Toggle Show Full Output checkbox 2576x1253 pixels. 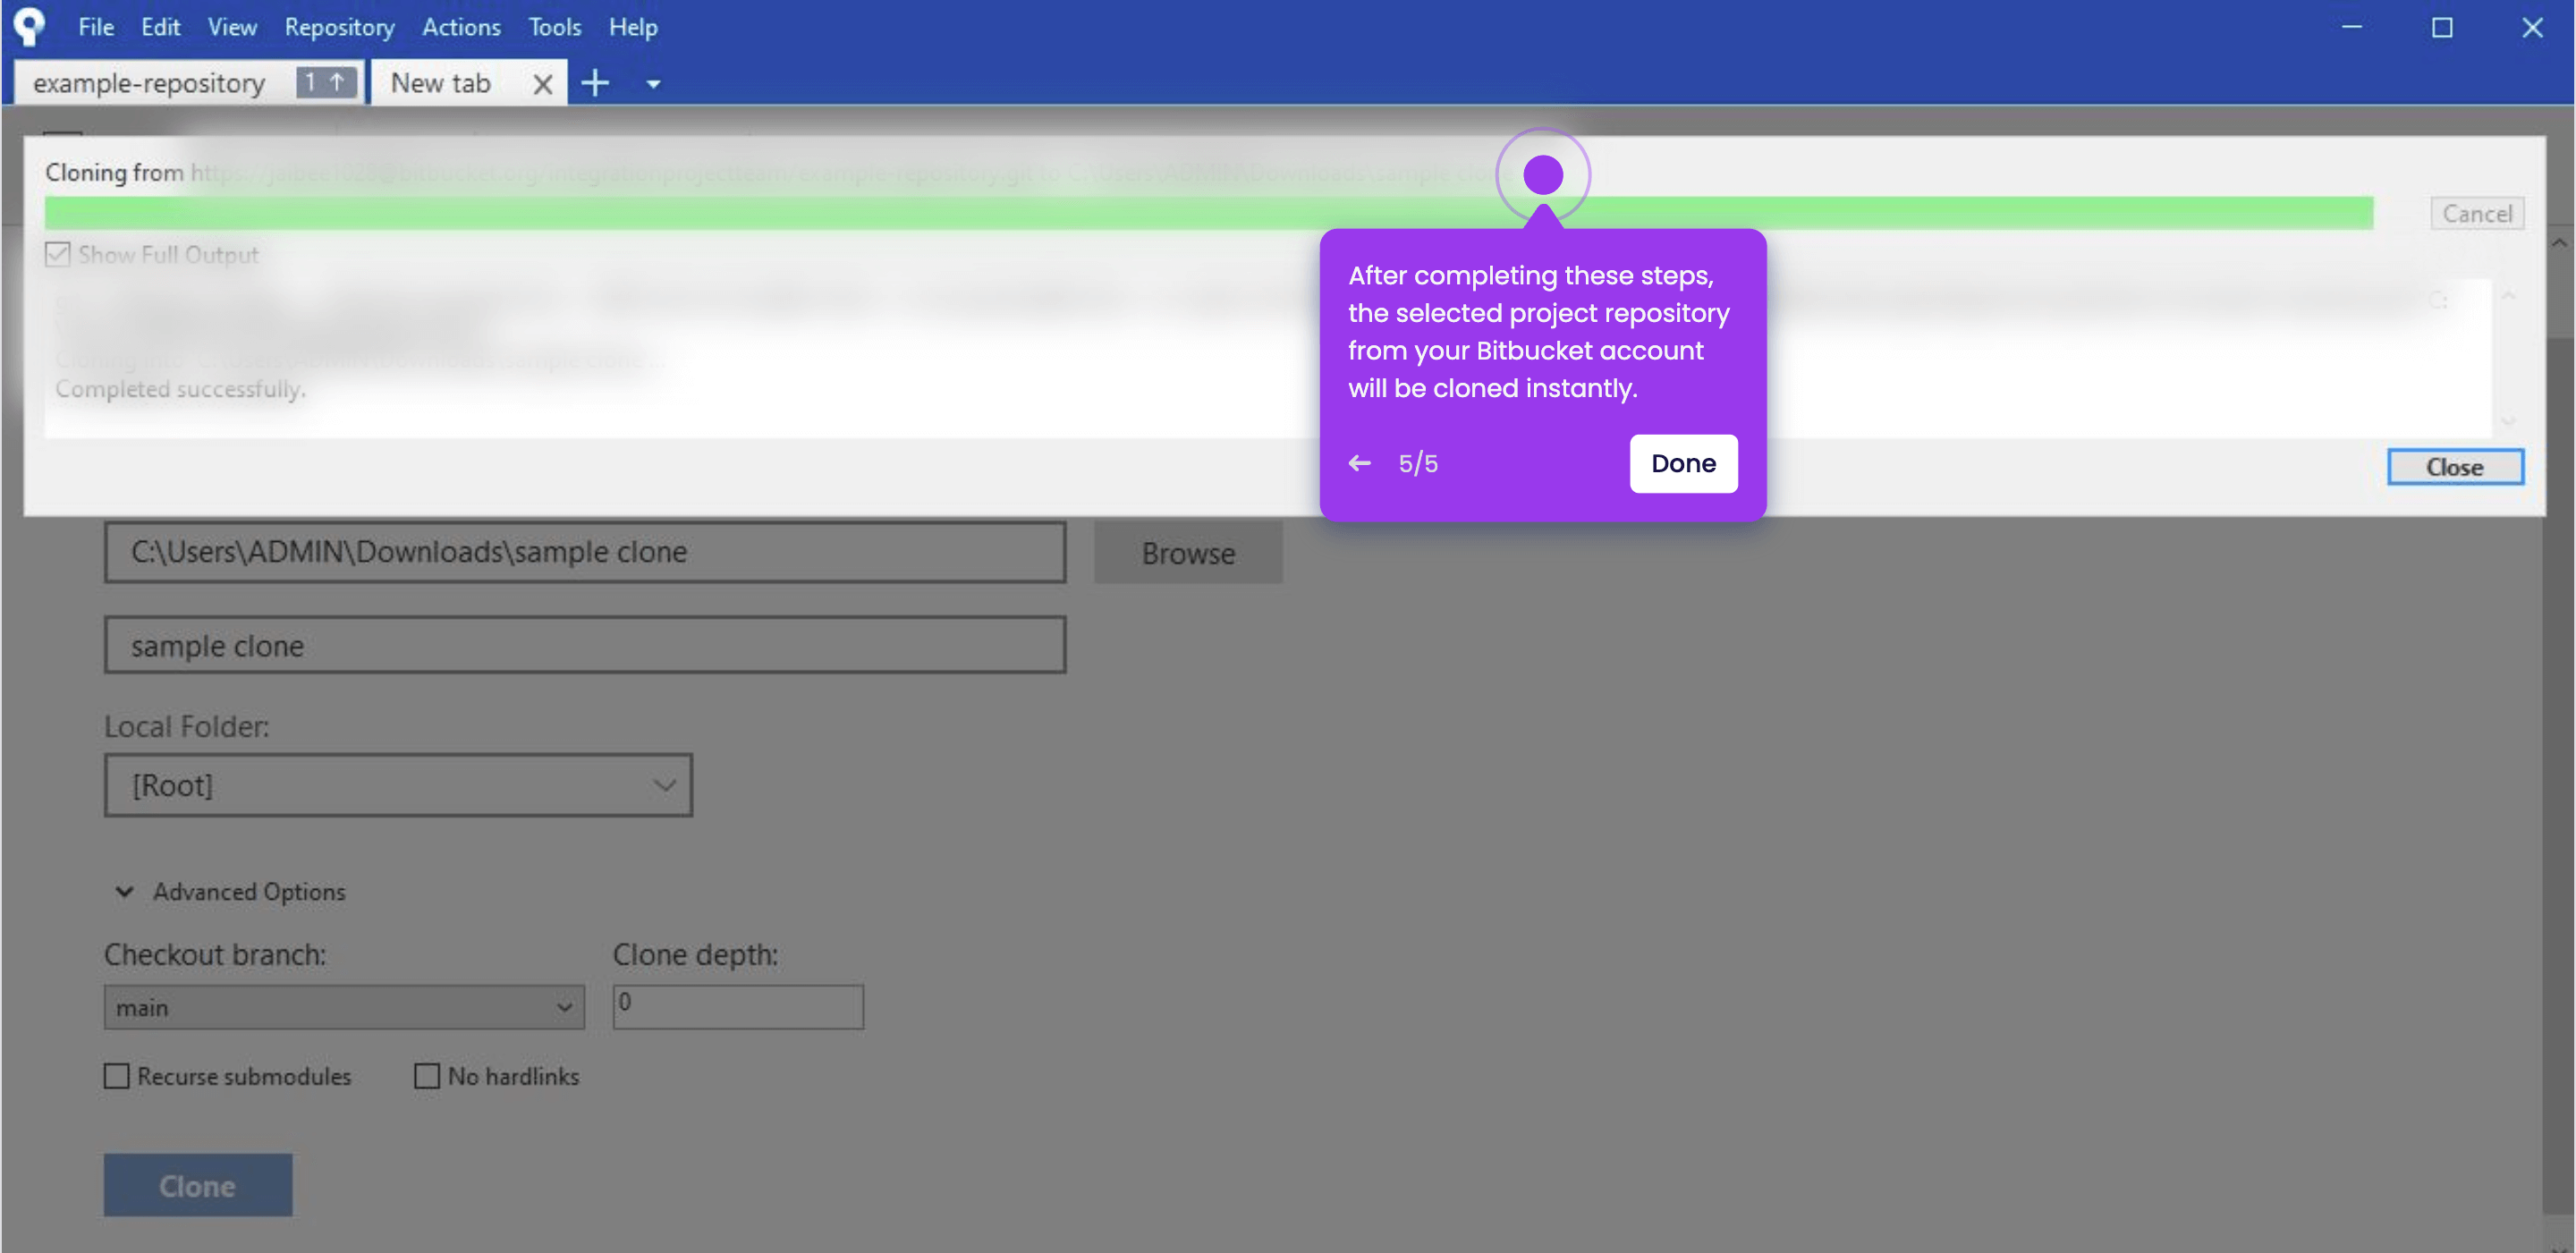58,254
